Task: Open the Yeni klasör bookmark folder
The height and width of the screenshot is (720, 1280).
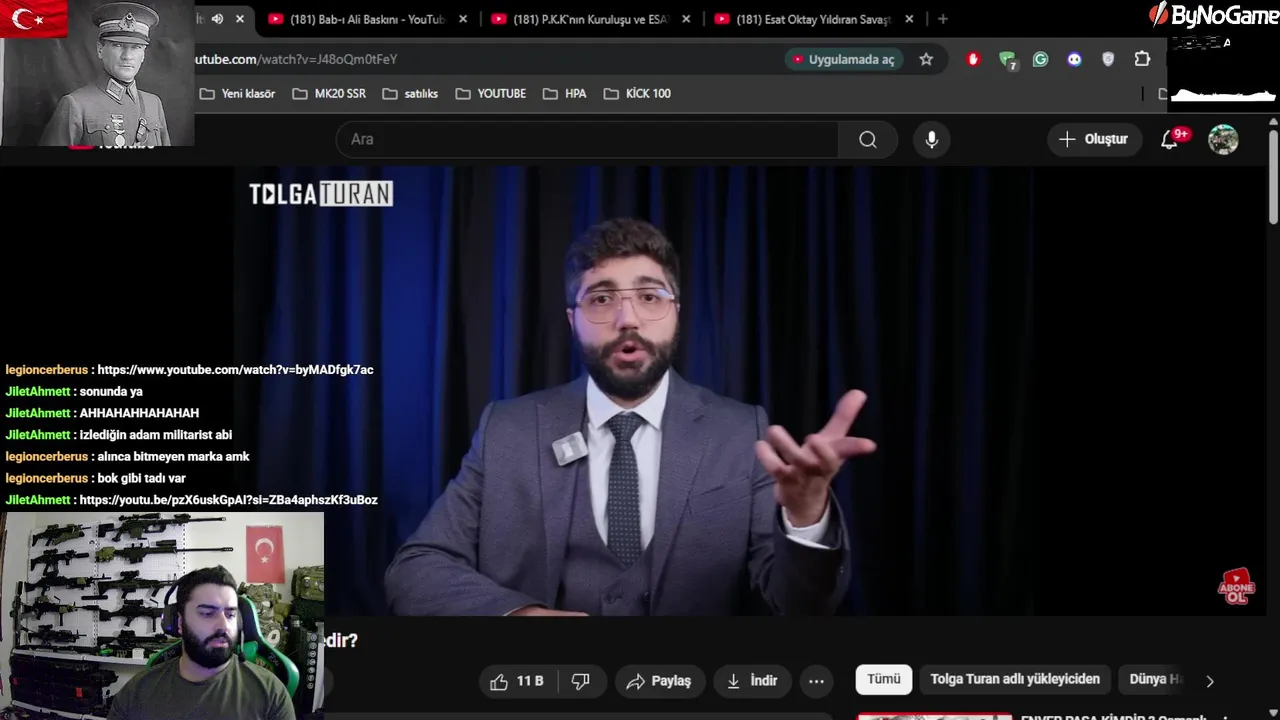Action: [x=237, y=93]
